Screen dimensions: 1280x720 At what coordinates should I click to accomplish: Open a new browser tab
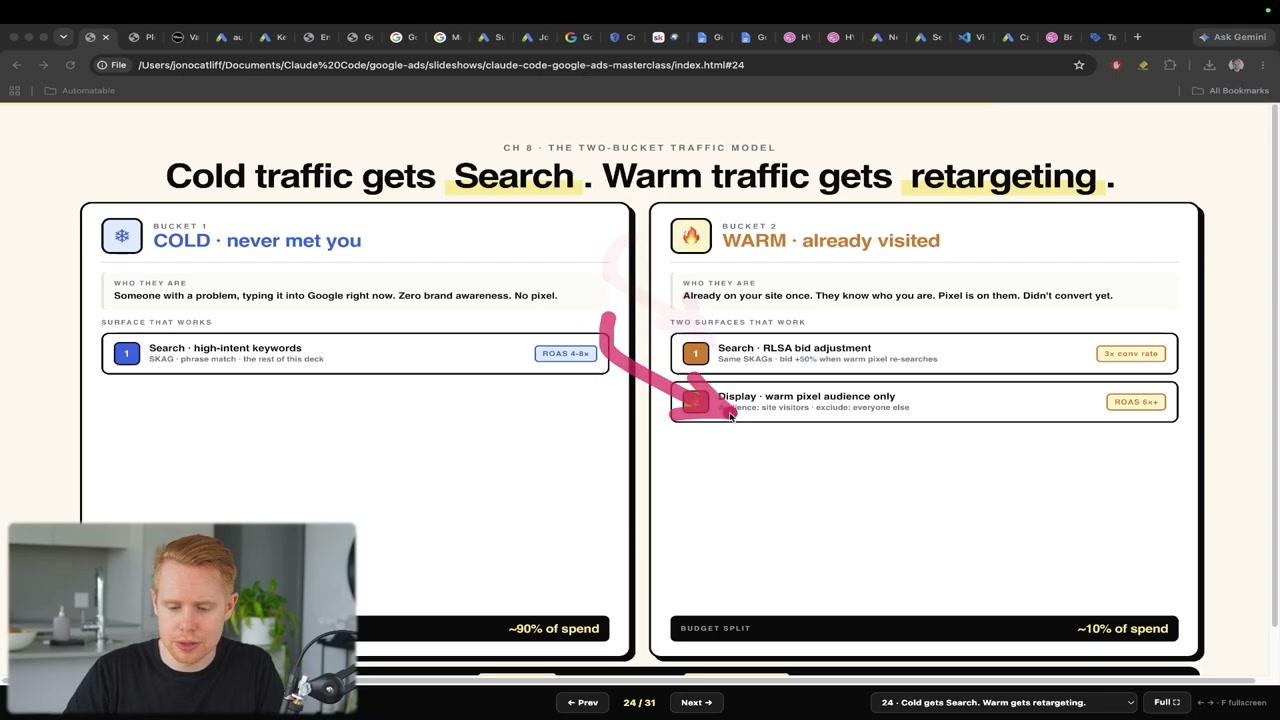click(x=1137, y=37)
